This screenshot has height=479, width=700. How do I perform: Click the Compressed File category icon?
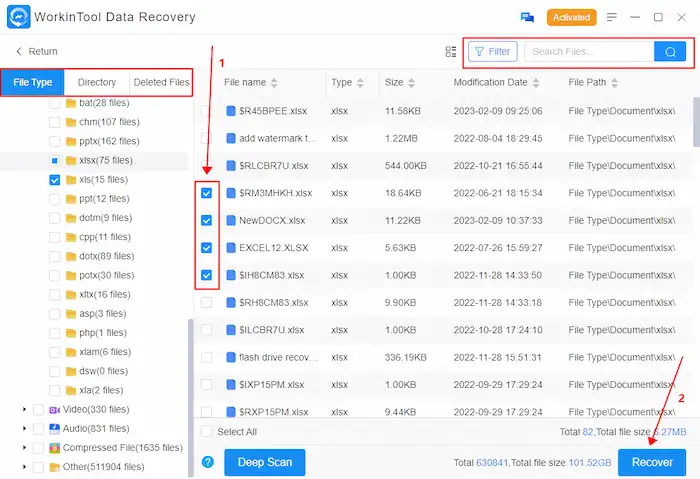pyautogui.click(x=54, y=448)
